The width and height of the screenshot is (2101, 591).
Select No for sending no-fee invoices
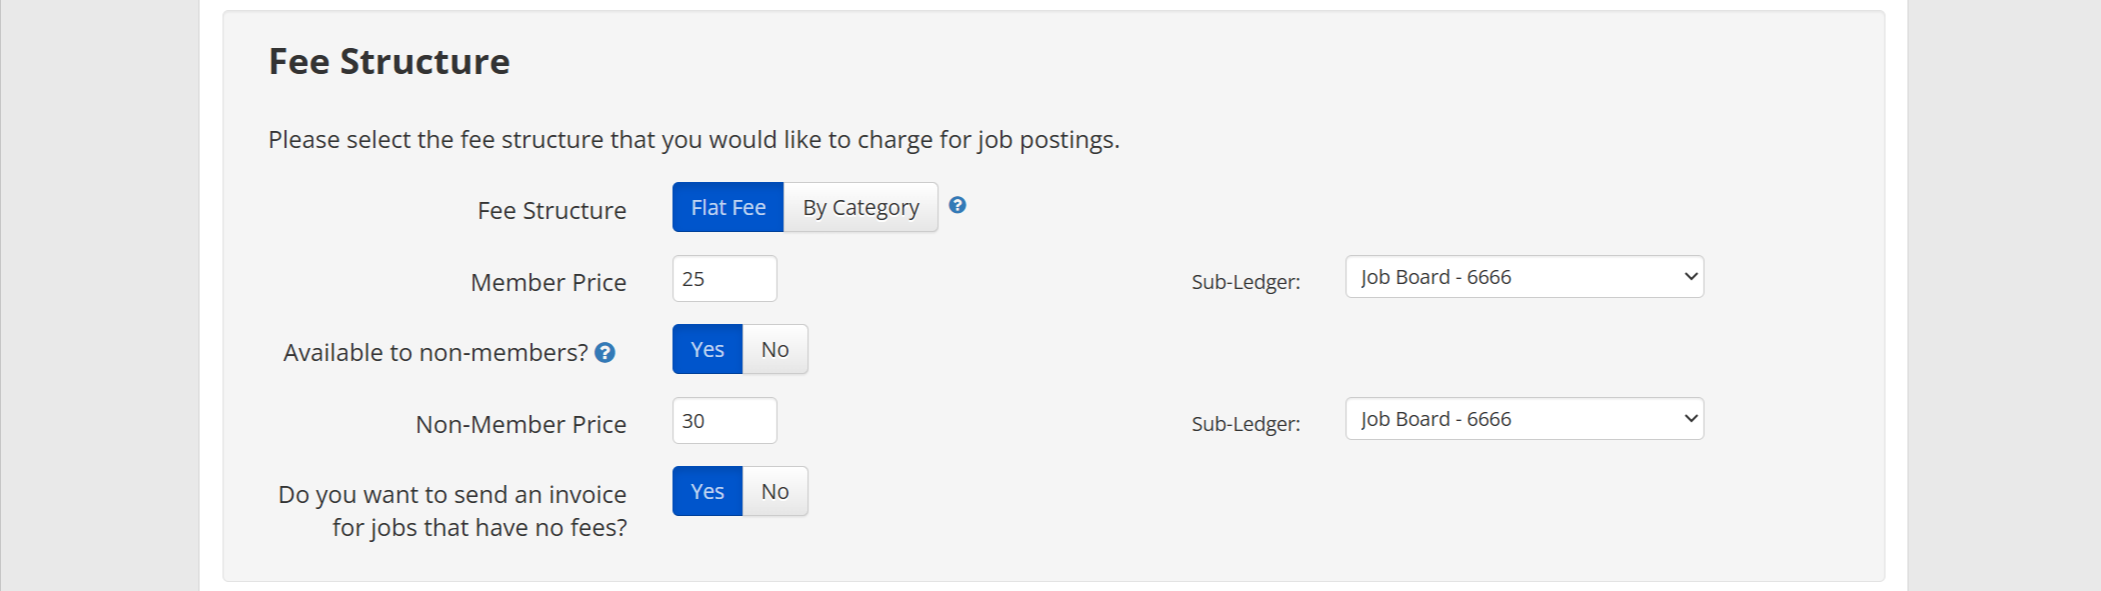pos(775,492)
